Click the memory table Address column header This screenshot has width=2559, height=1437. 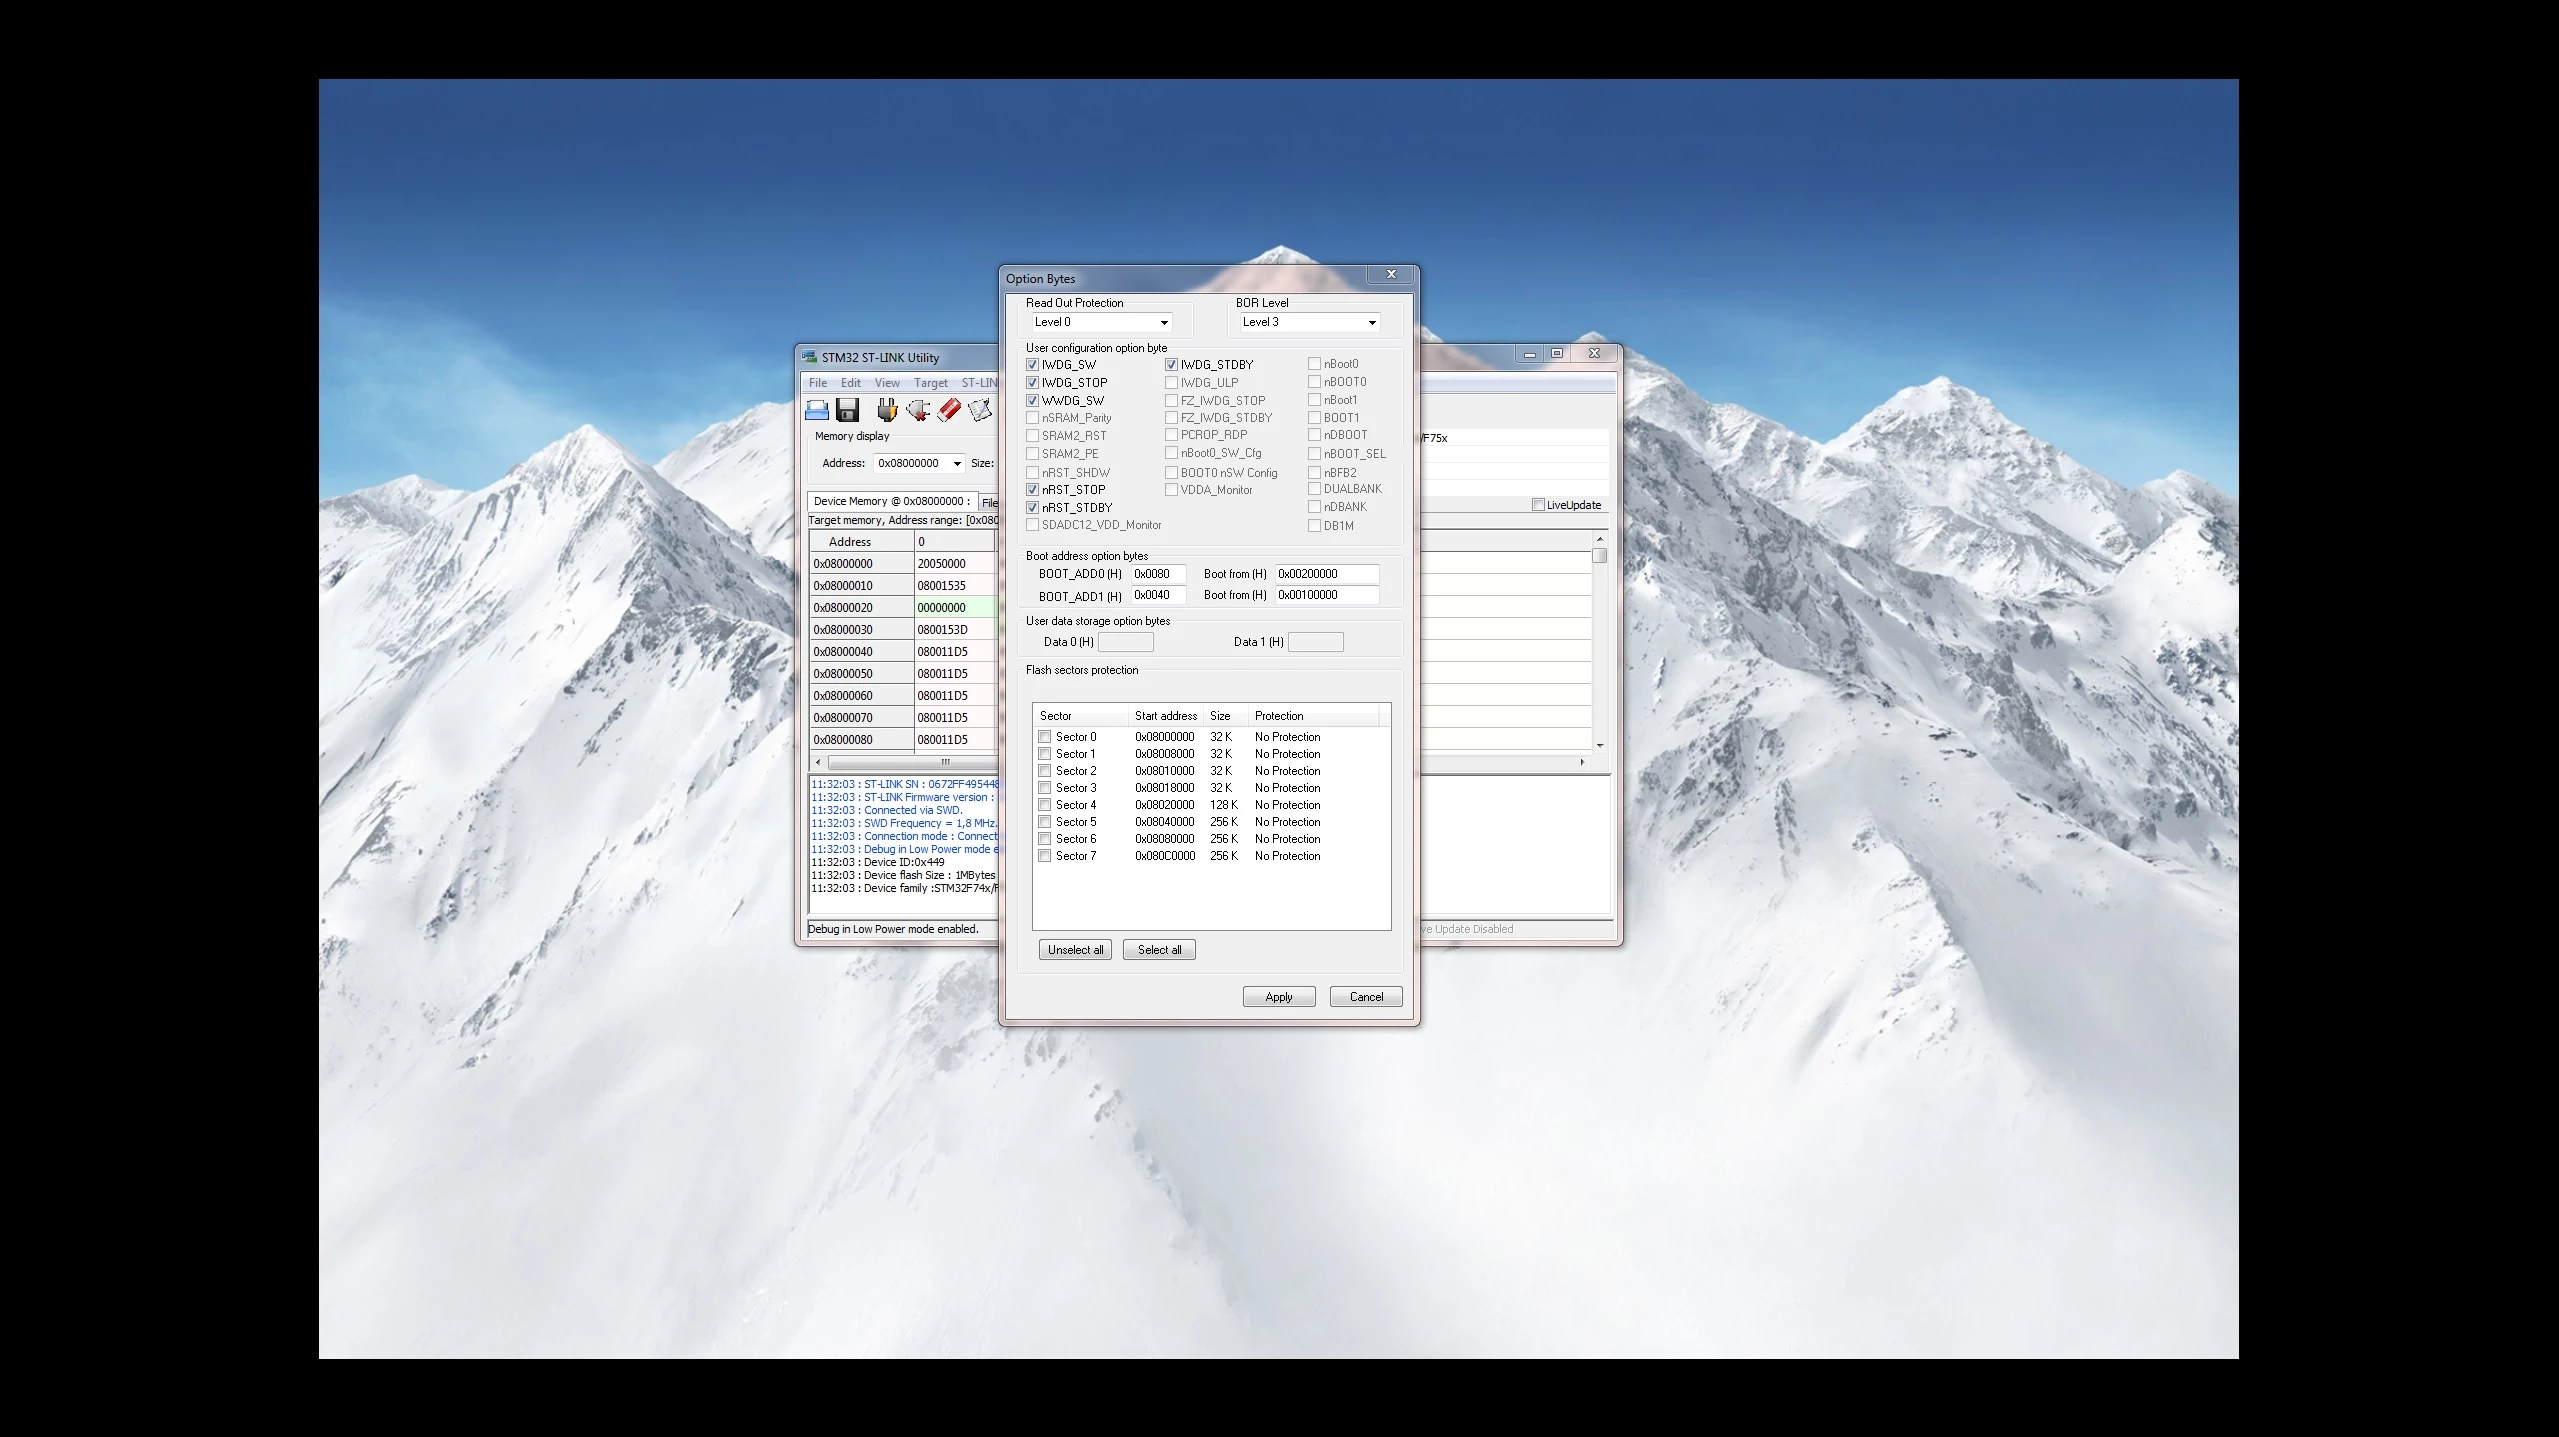pos(862,542)
